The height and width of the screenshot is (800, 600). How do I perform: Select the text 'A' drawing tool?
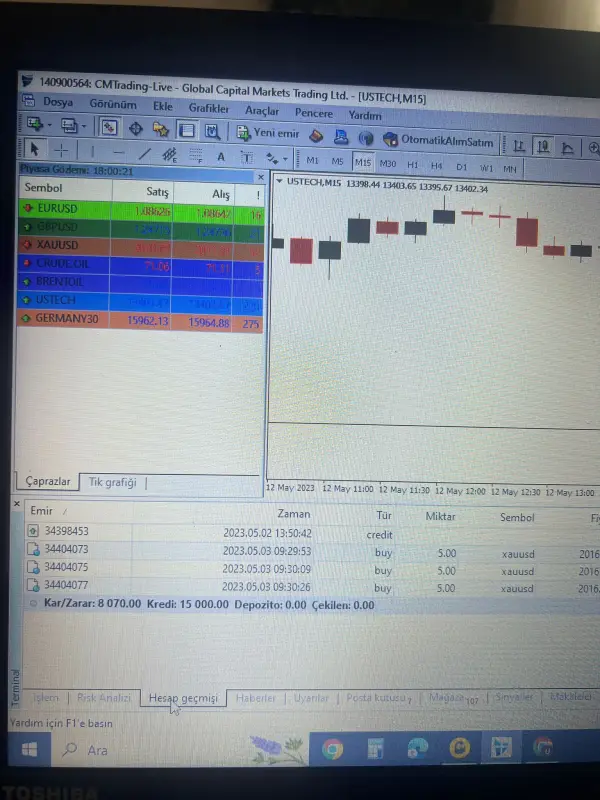221,157
